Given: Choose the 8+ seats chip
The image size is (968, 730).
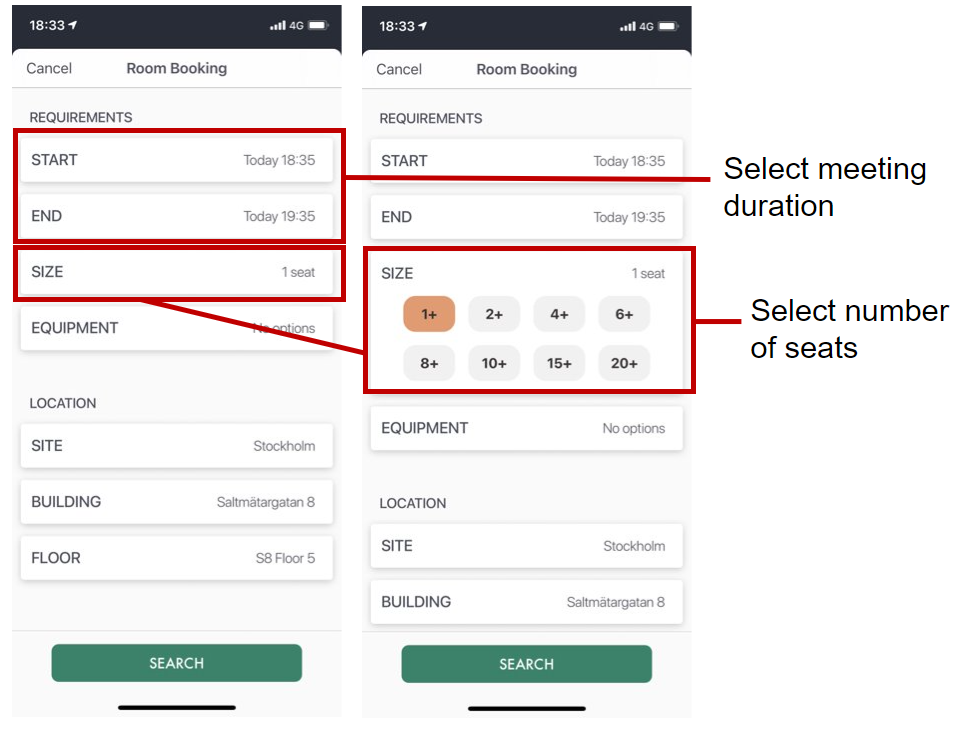Looking at the screenshot, I should coord(429,363).
